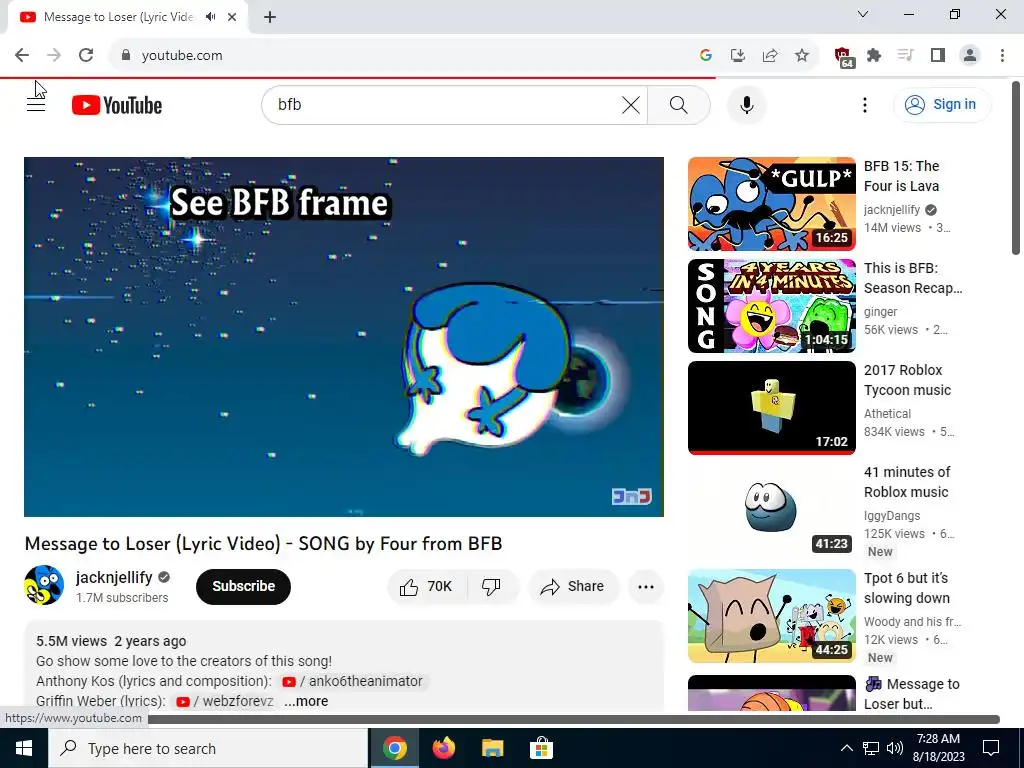Click the horizontal scrollbar at page bottom
1024x768 pixels.
pyautogui.click(x=573, y=720)
